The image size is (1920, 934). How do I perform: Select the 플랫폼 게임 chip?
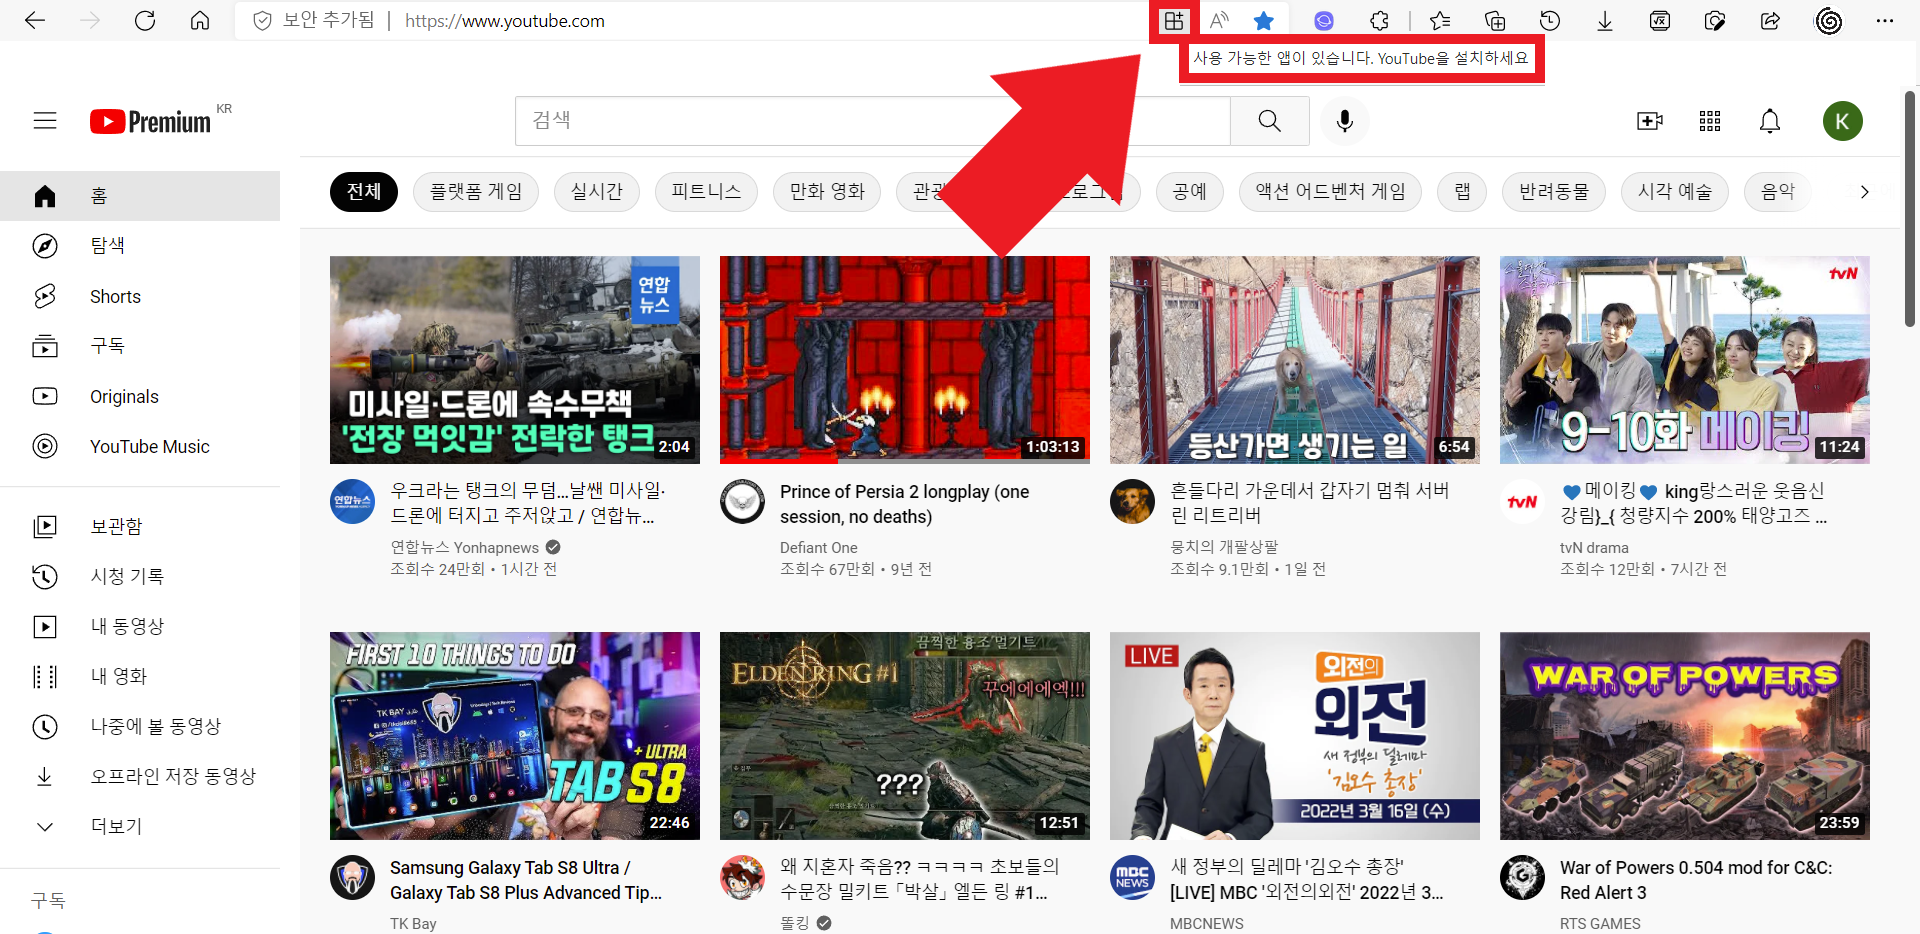point(476,192)
